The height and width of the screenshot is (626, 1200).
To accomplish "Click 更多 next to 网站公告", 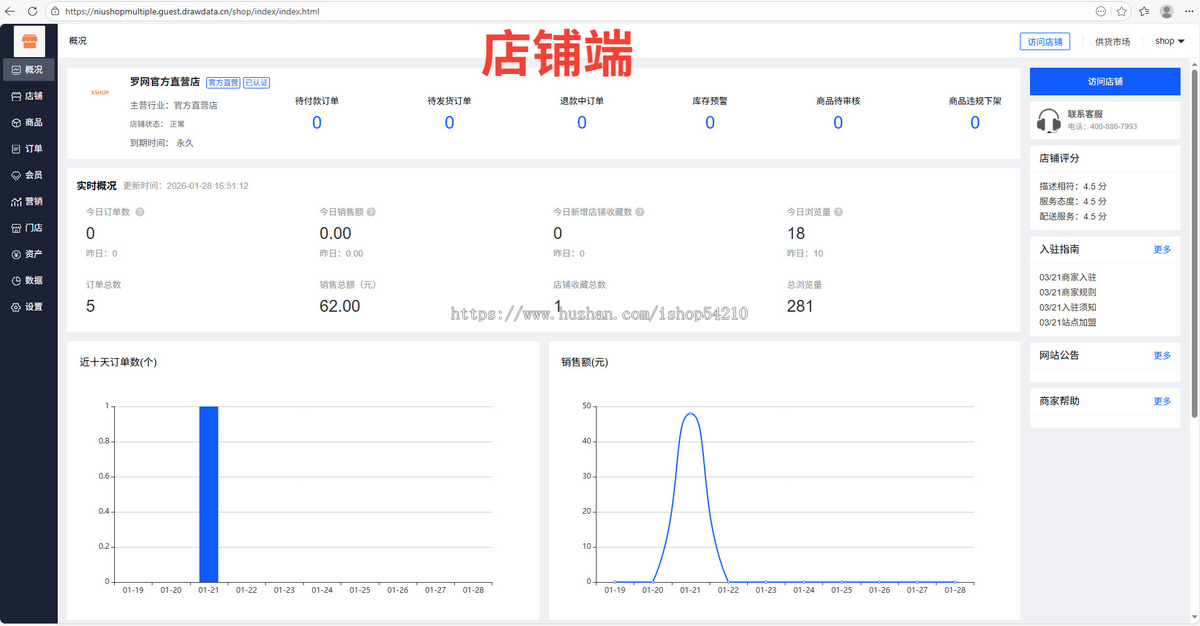I will click(x=1162, y=355).
